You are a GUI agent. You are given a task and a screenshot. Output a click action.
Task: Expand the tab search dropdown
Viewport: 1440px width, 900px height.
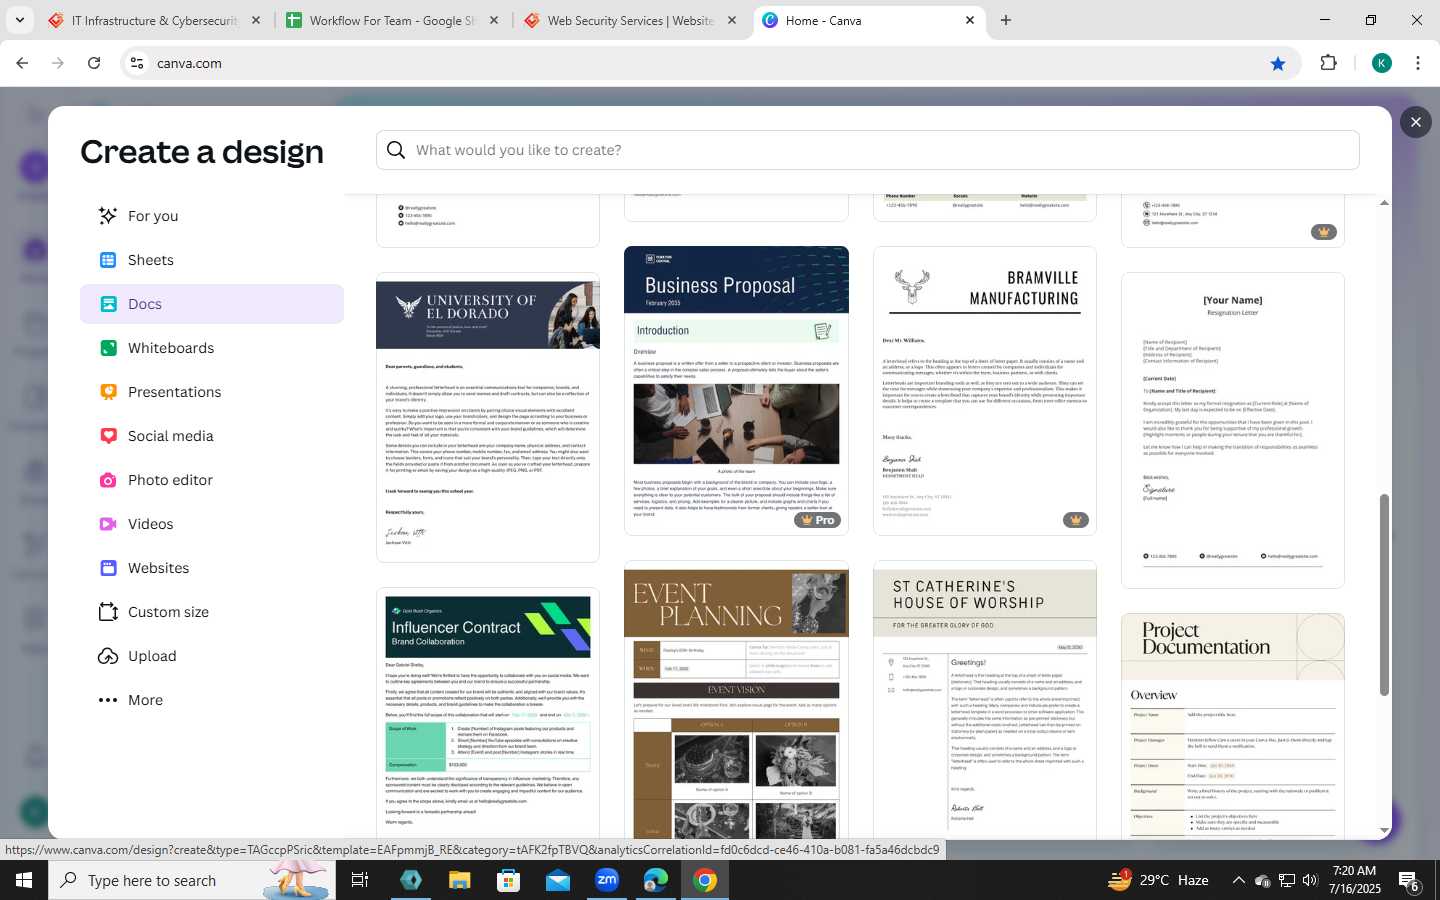tap(19, 20)
